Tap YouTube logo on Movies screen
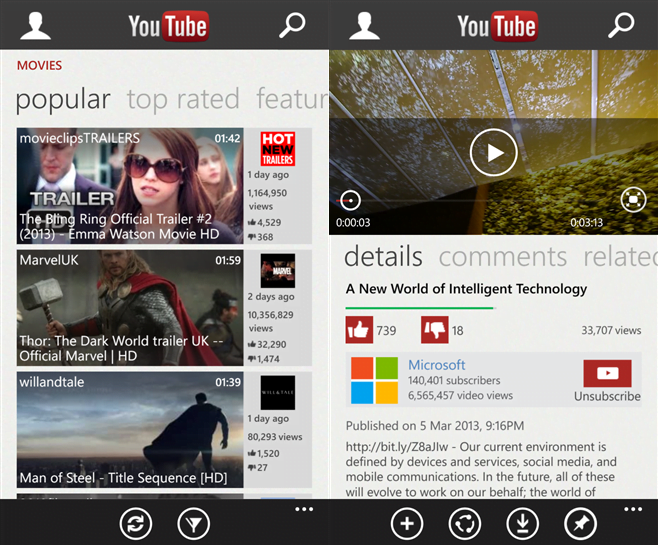Viewport: 659px width, 545px height. pyautogui.click(x=168, y=26)
